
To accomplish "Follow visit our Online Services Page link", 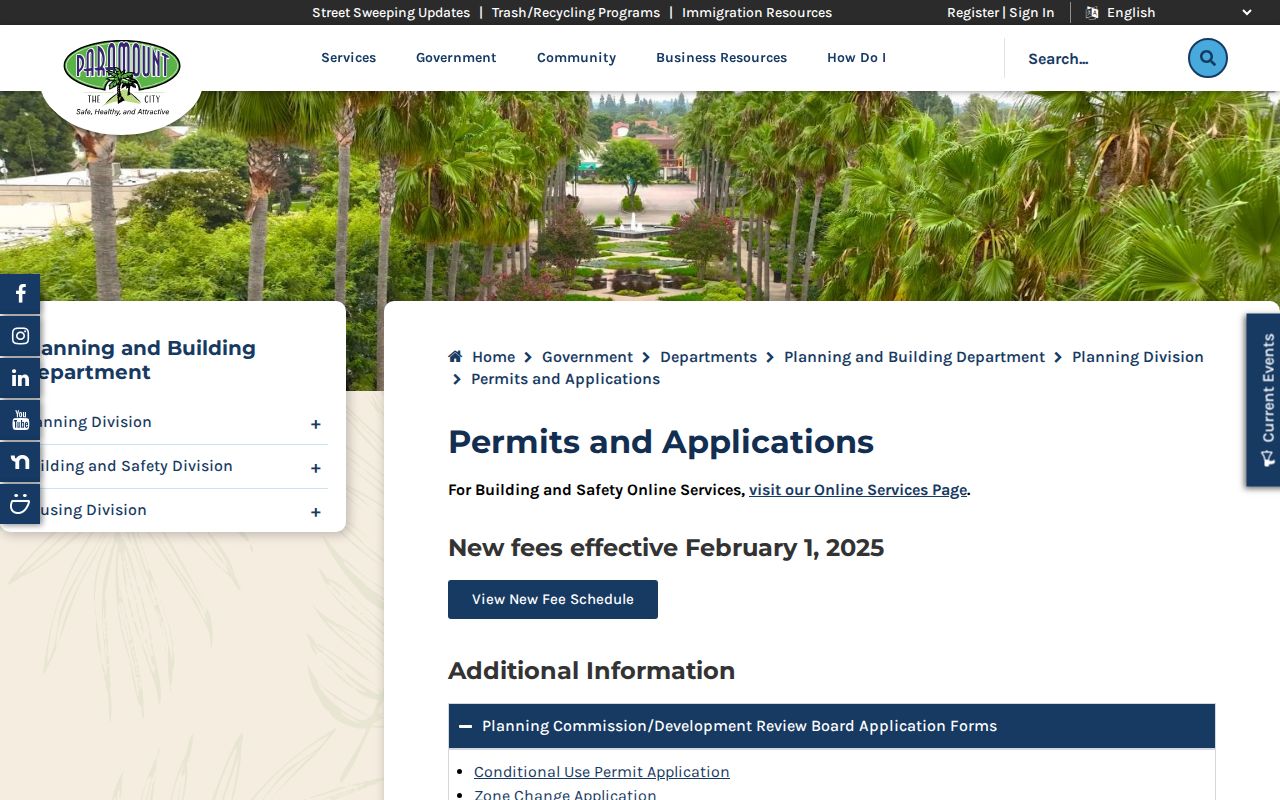I will pos(858,490).
